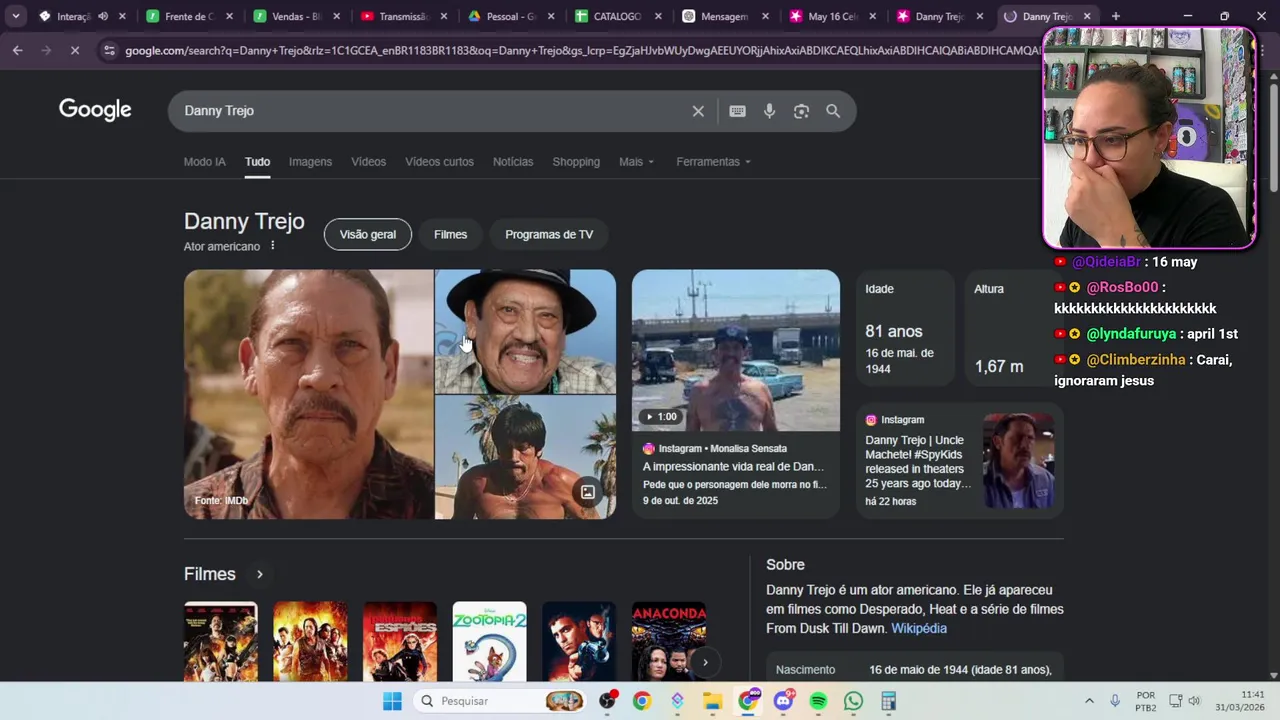Click the Windows taskbar Pesquisar search box
1280x720 pixels.
[500, 701]
